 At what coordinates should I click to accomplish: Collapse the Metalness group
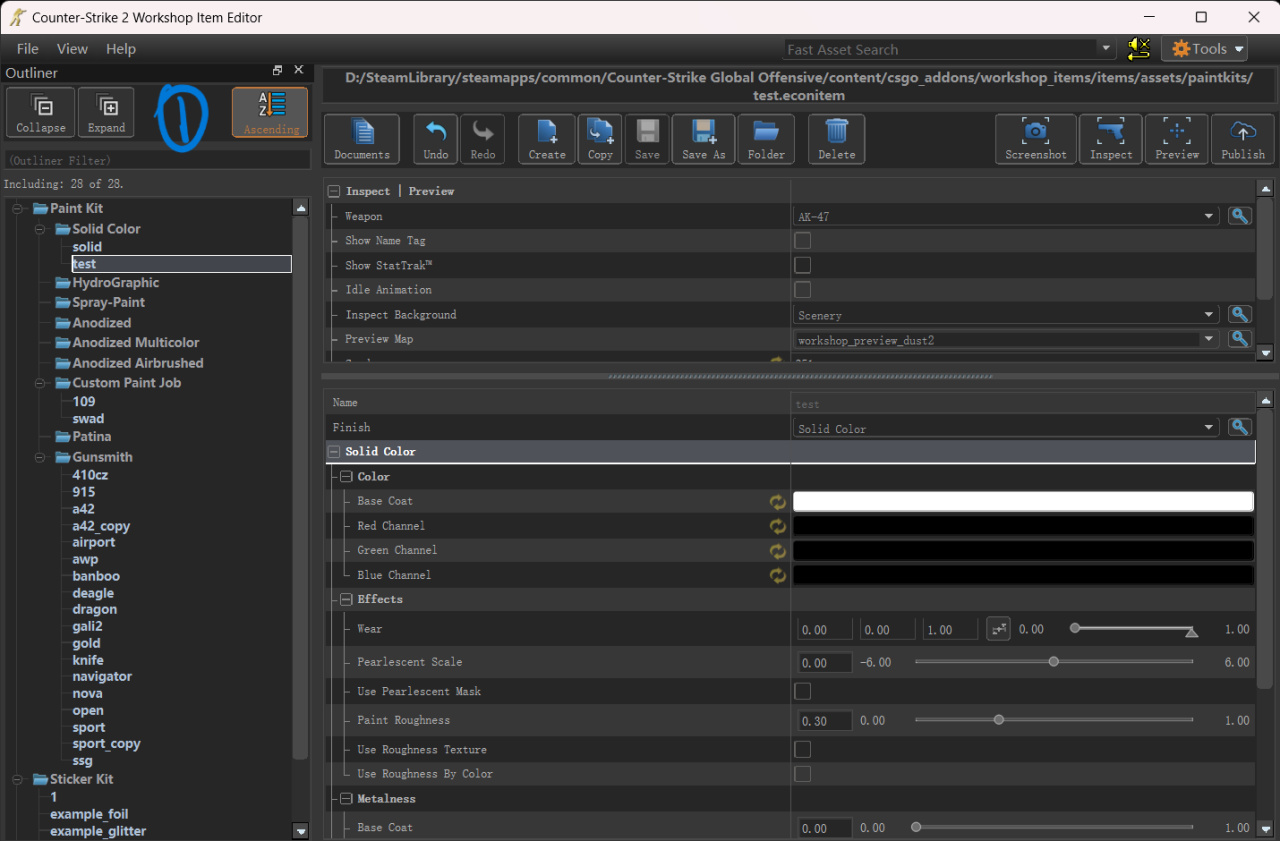347,799
